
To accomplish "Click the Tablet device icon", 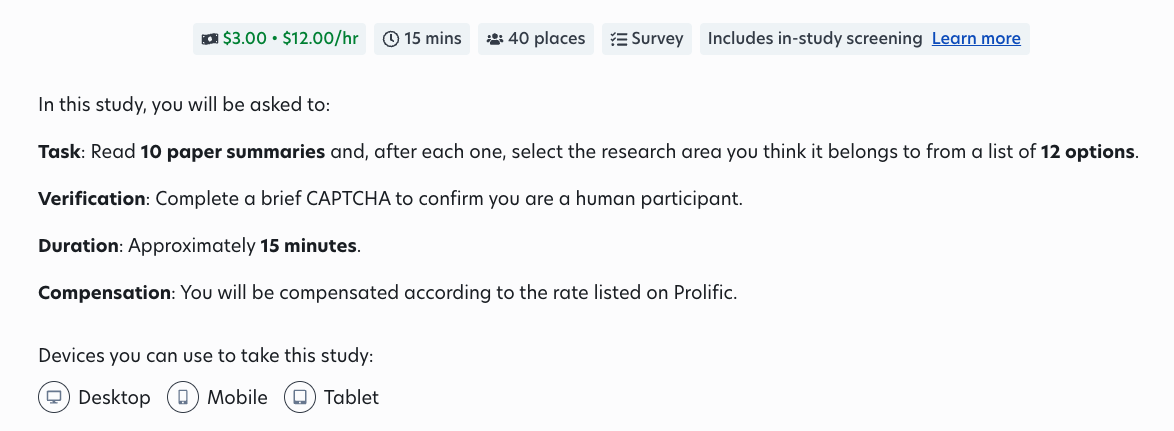I will [300, 397].
